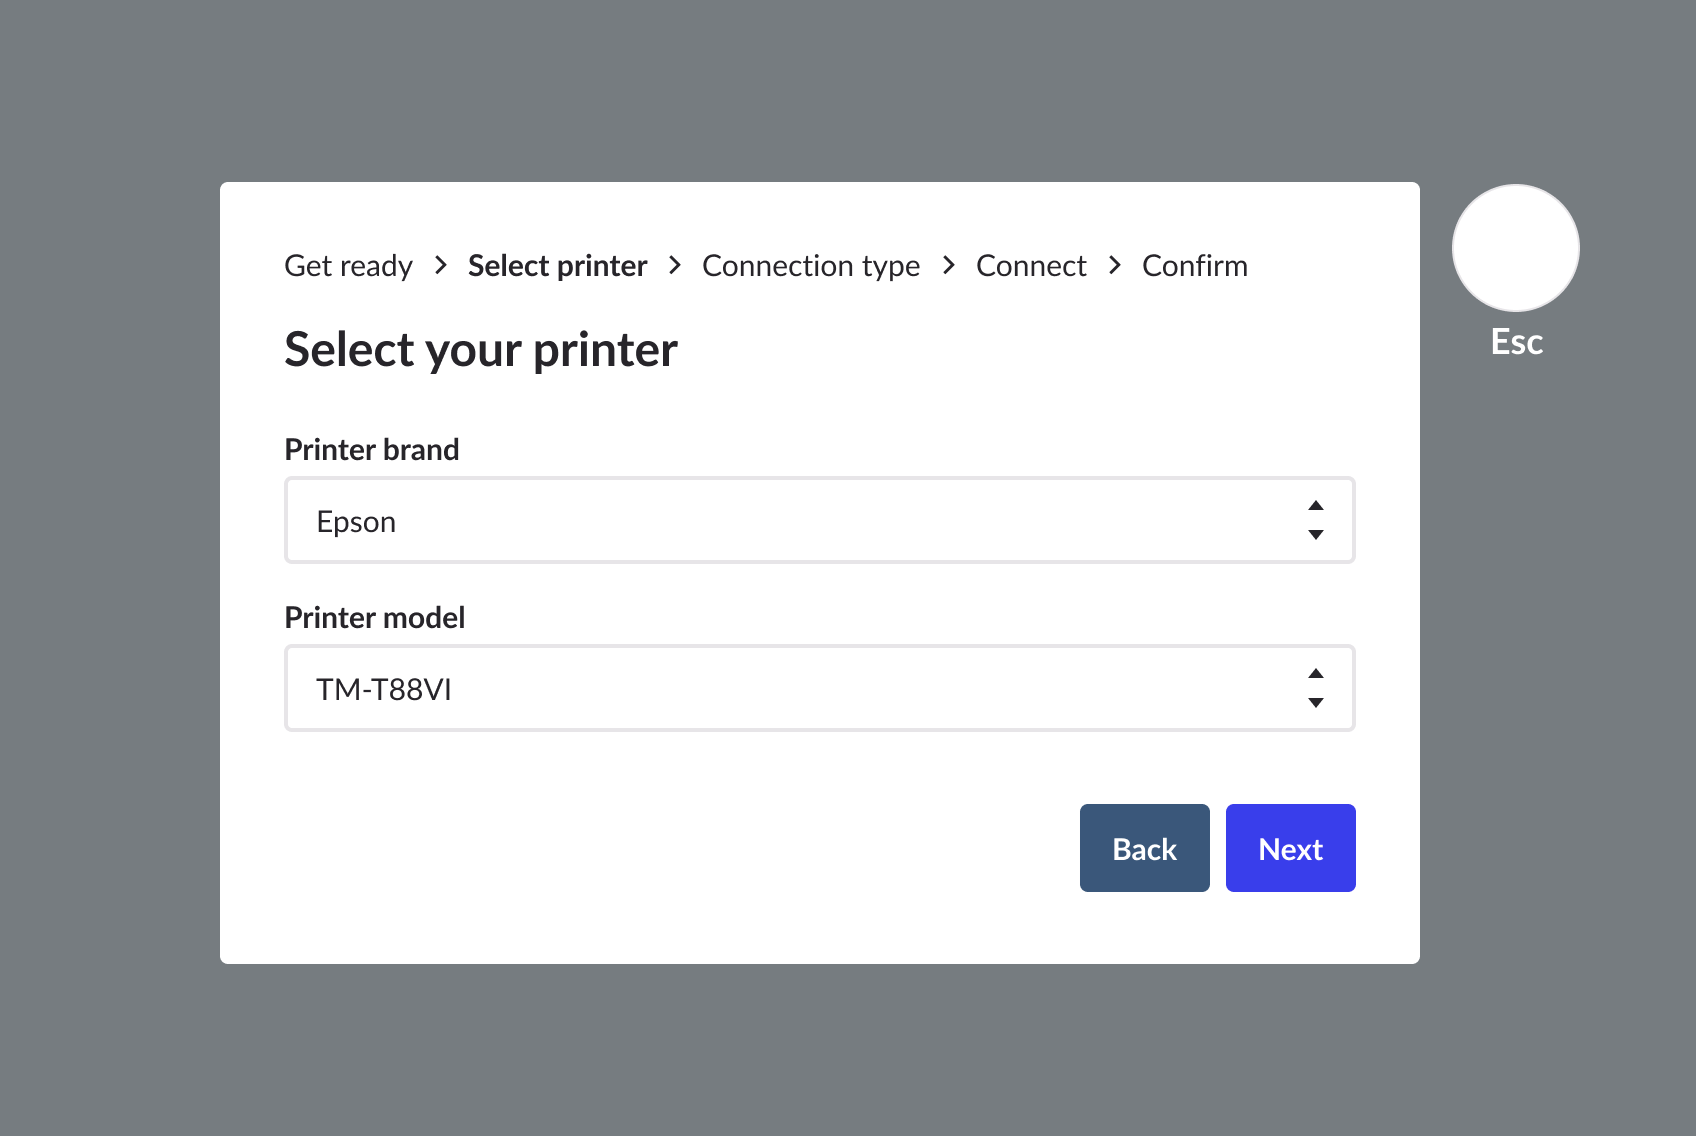Click the Printer brand label
This screenshot has width=1696, height=1136.
pos(371,450)
